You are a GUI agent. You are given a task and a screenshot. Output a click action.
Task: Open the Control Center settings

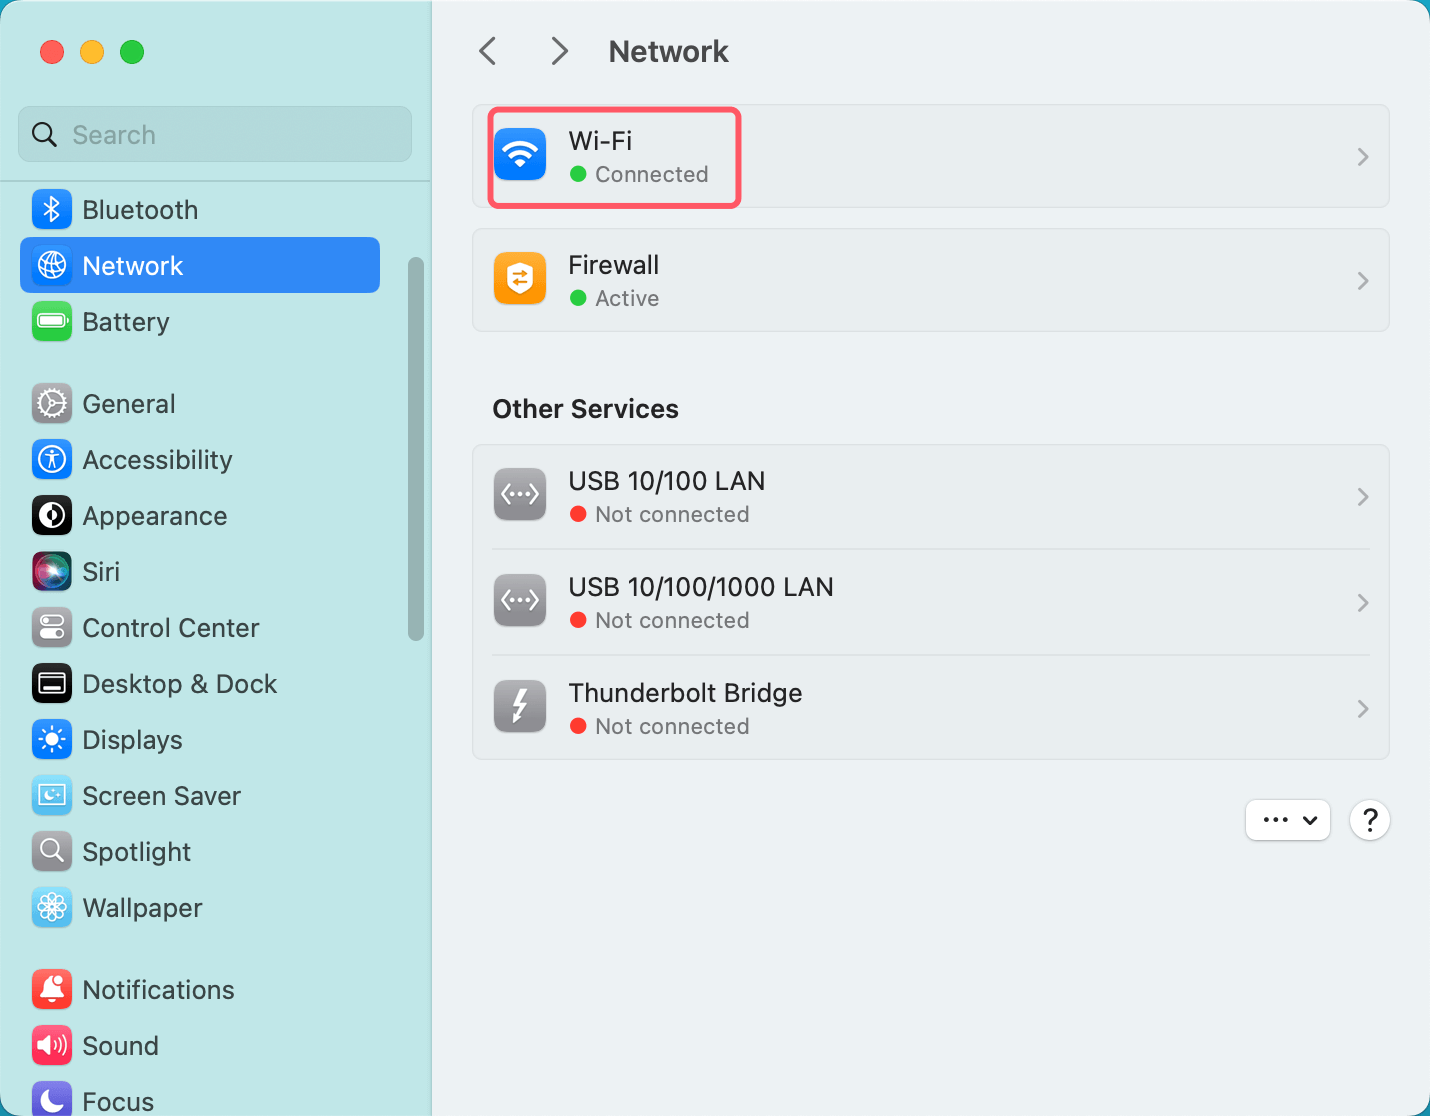point(171,627)
